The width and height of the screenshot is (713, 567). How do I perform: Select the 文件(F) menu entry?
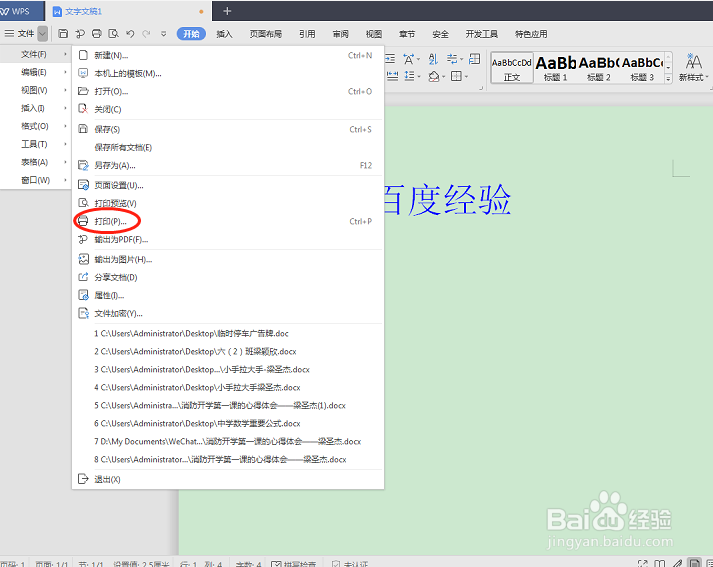(x=35, y=54)
